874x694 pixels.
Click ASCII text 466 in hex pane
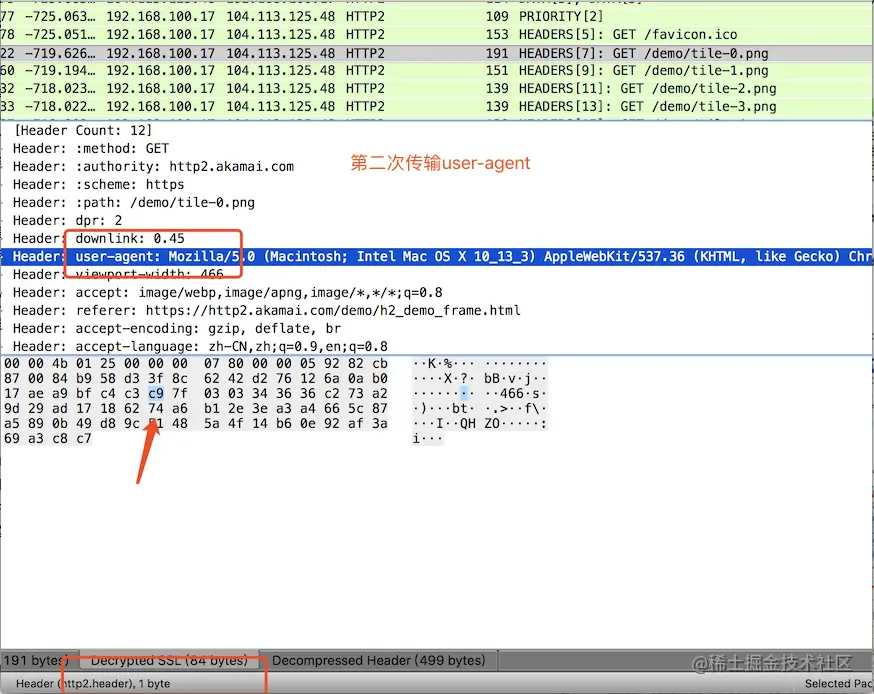pyautogui.click(x=512, y=394)
